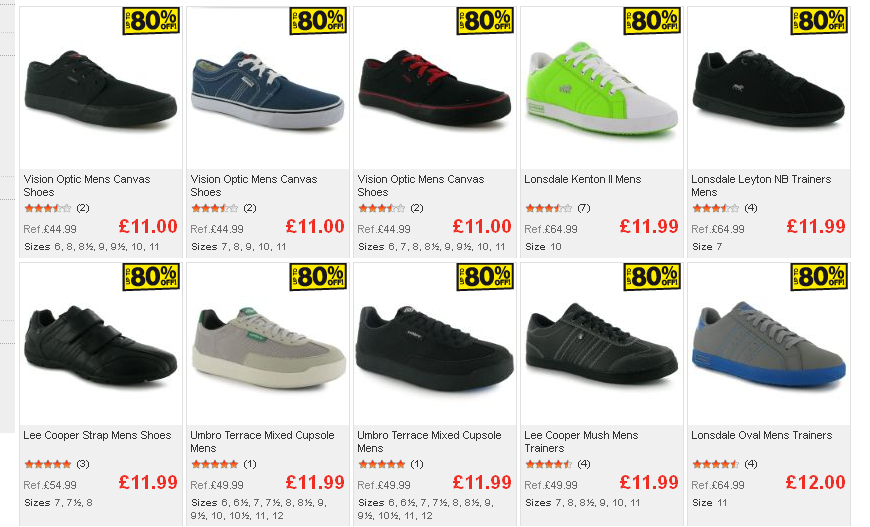Select the grey and blue Lonsdale Oval trainer image
This screenshot has width=870, height=527.
(x=769, y=344)
